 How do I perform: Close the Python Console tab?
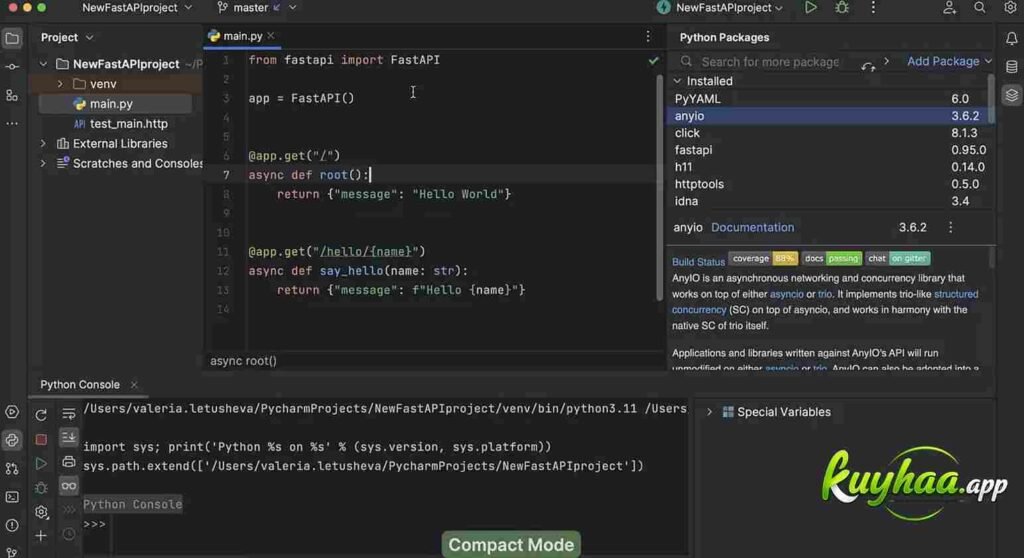[x=134, y=385]
